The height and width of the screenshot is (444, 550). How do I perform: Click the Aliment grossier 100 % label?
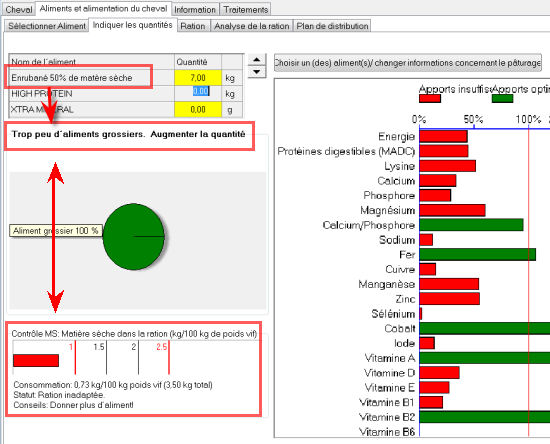(x=56, y=231)
